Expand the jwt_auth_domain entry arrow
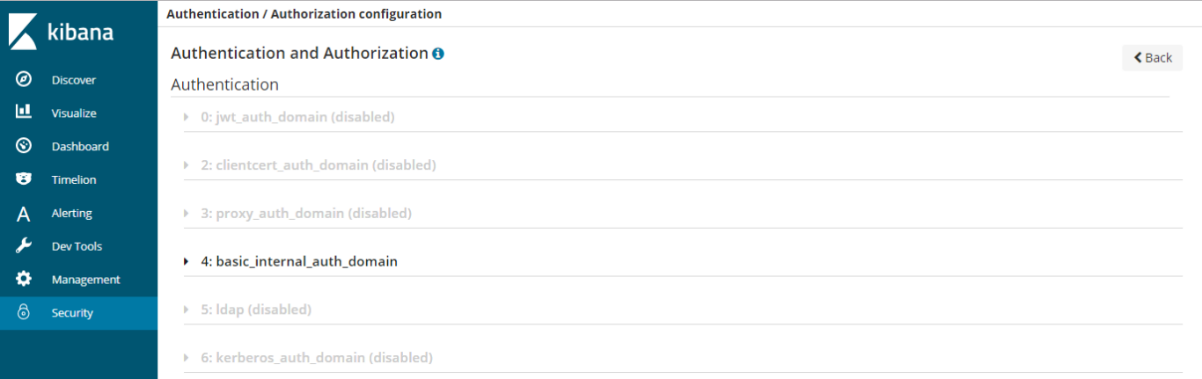The height and width of the screenshot is (379, 1202). [x=186, y=117]
